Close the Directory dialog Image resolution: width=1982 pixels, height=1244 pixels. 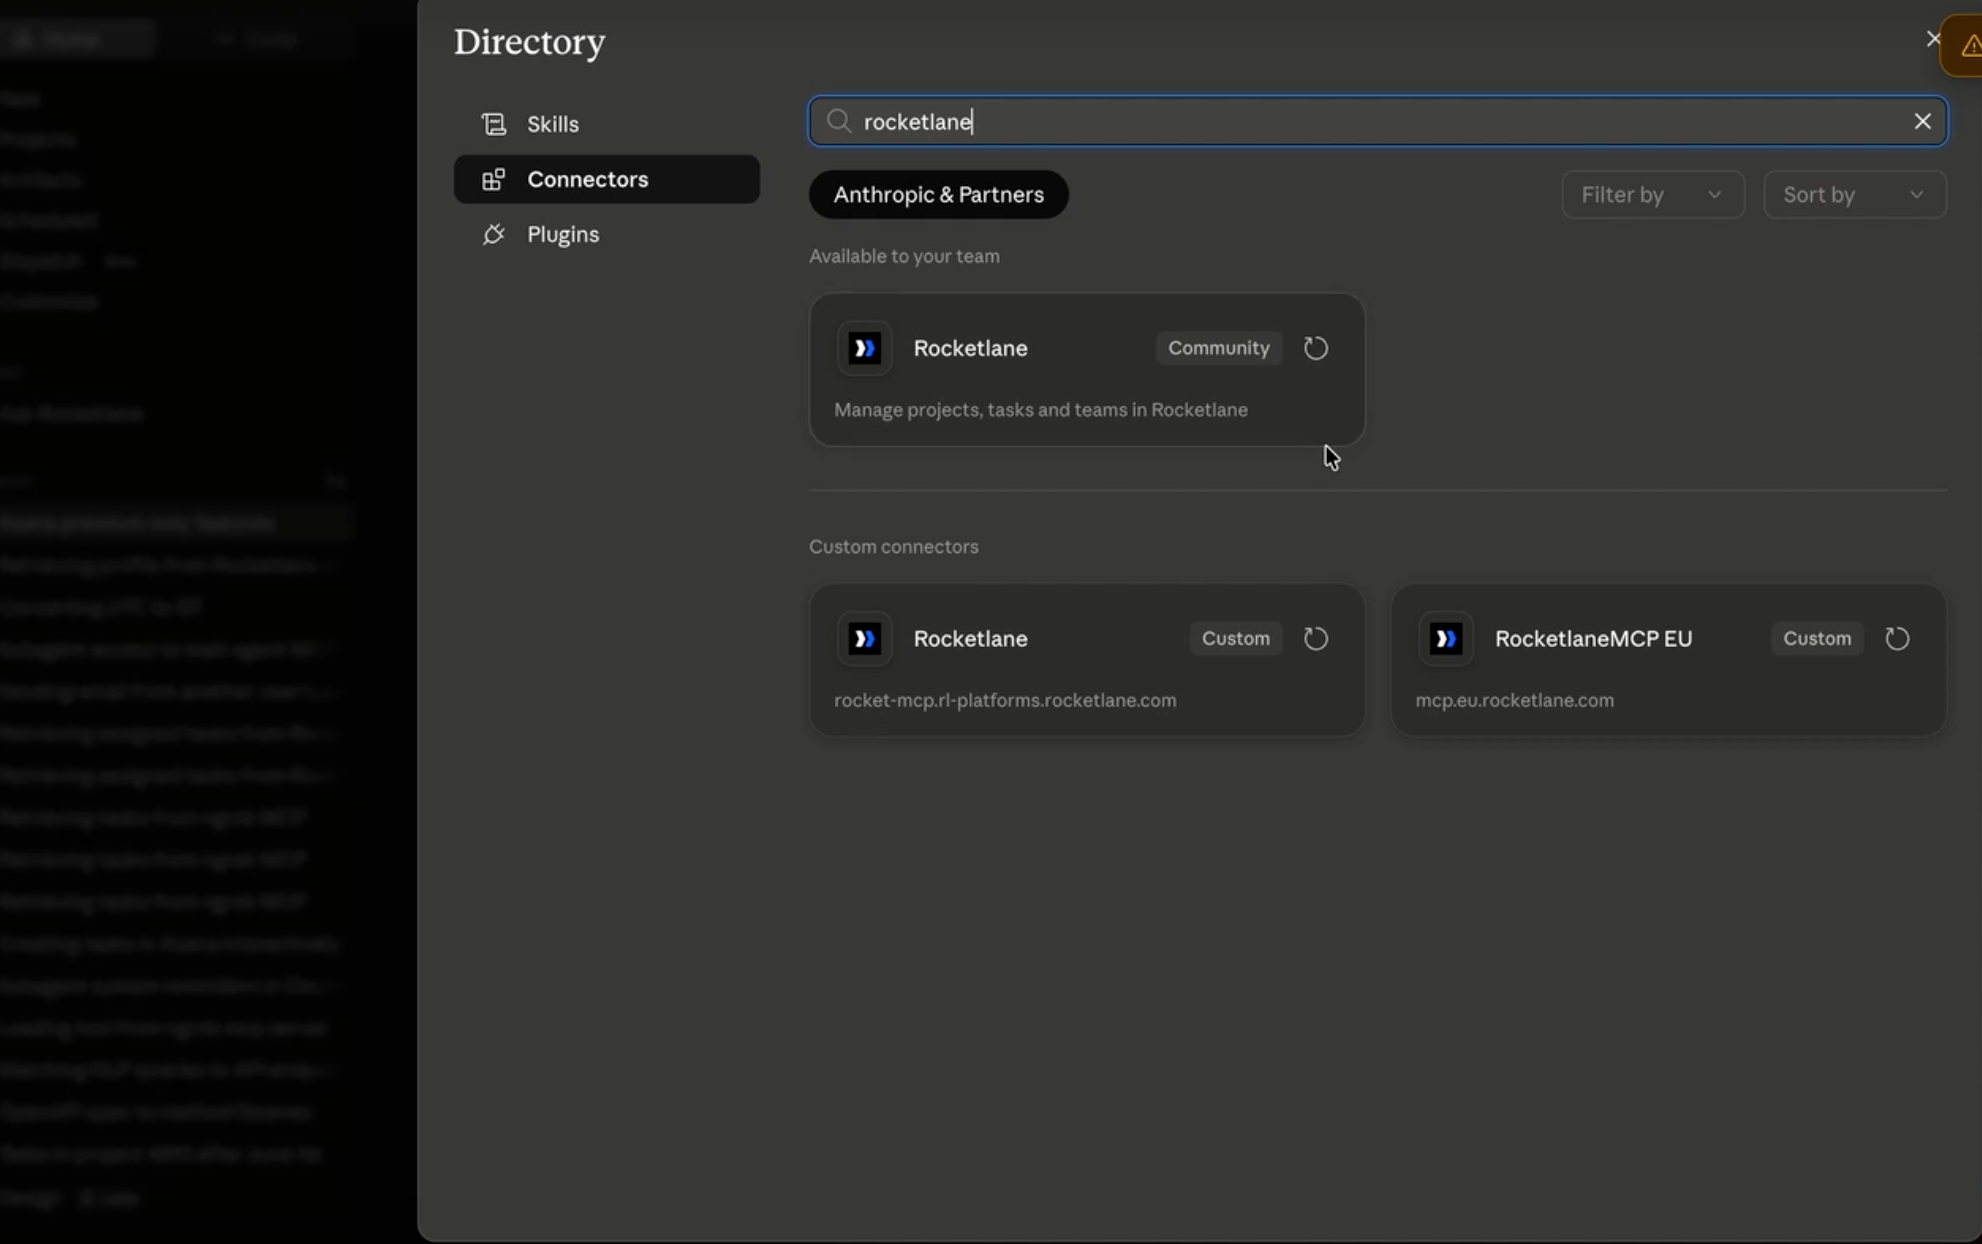pyautogui.click(x=1933, y=39)
